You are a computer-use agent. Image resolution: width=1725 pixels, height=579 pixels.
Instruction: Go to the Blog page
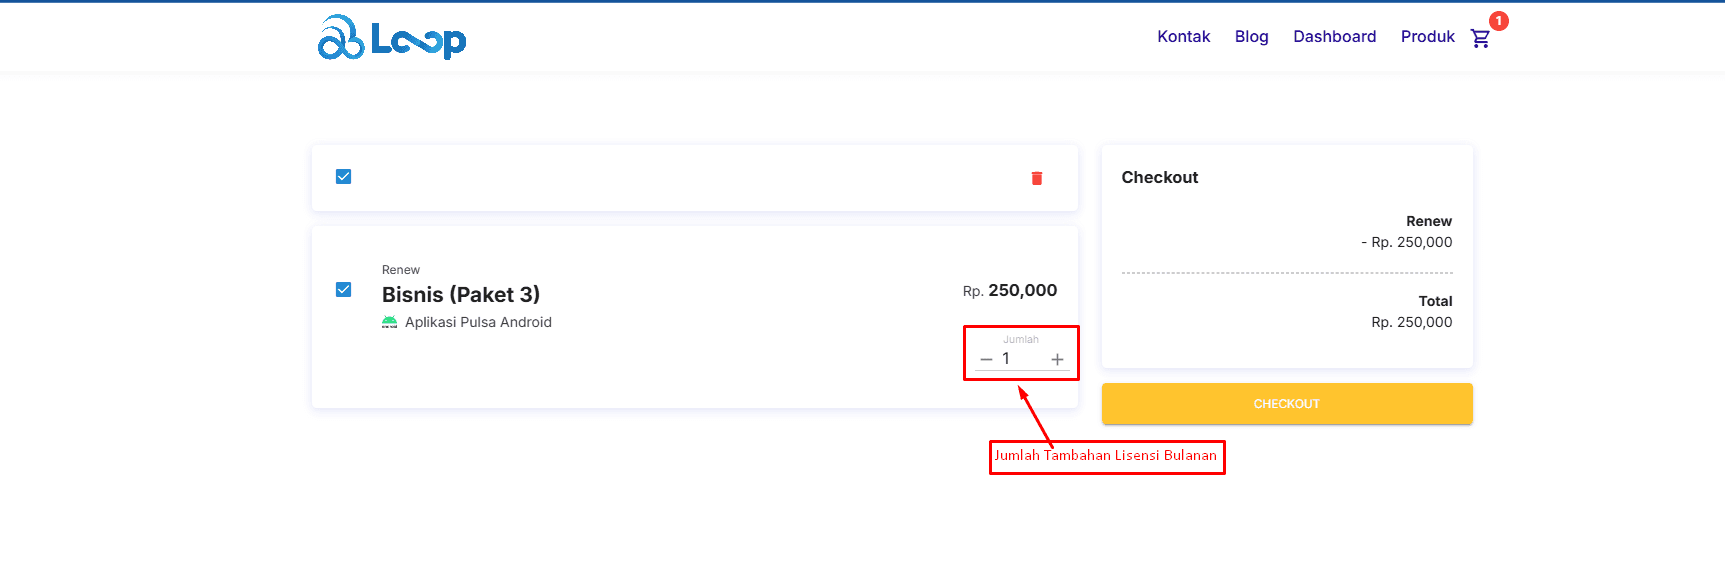coord(1251,37)
